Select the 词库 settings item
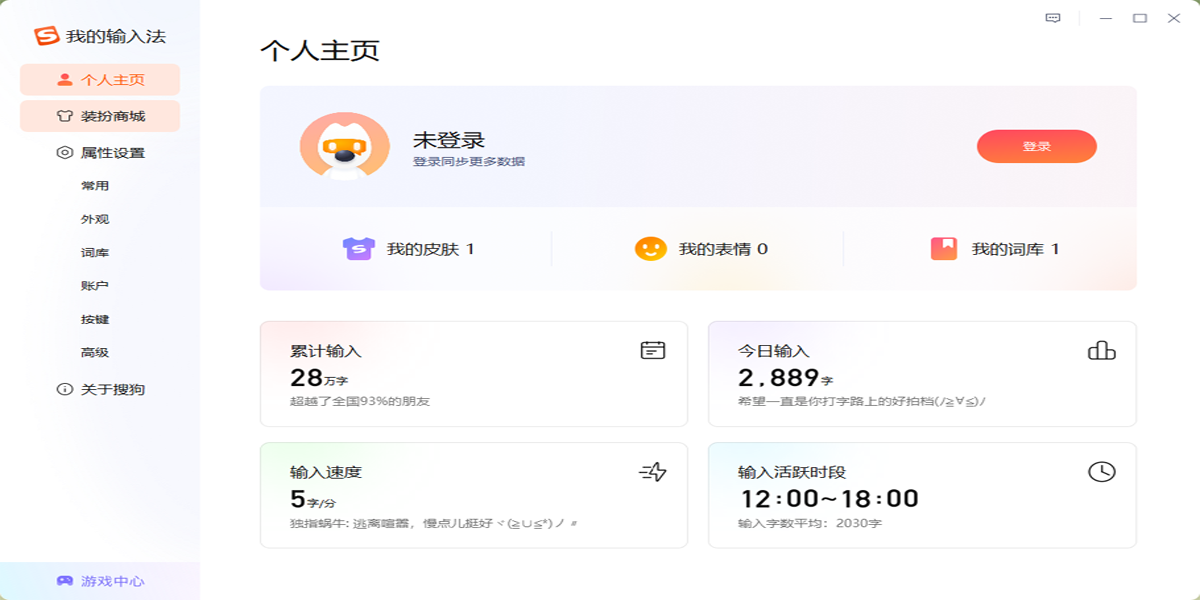 [x=96, y=253]
